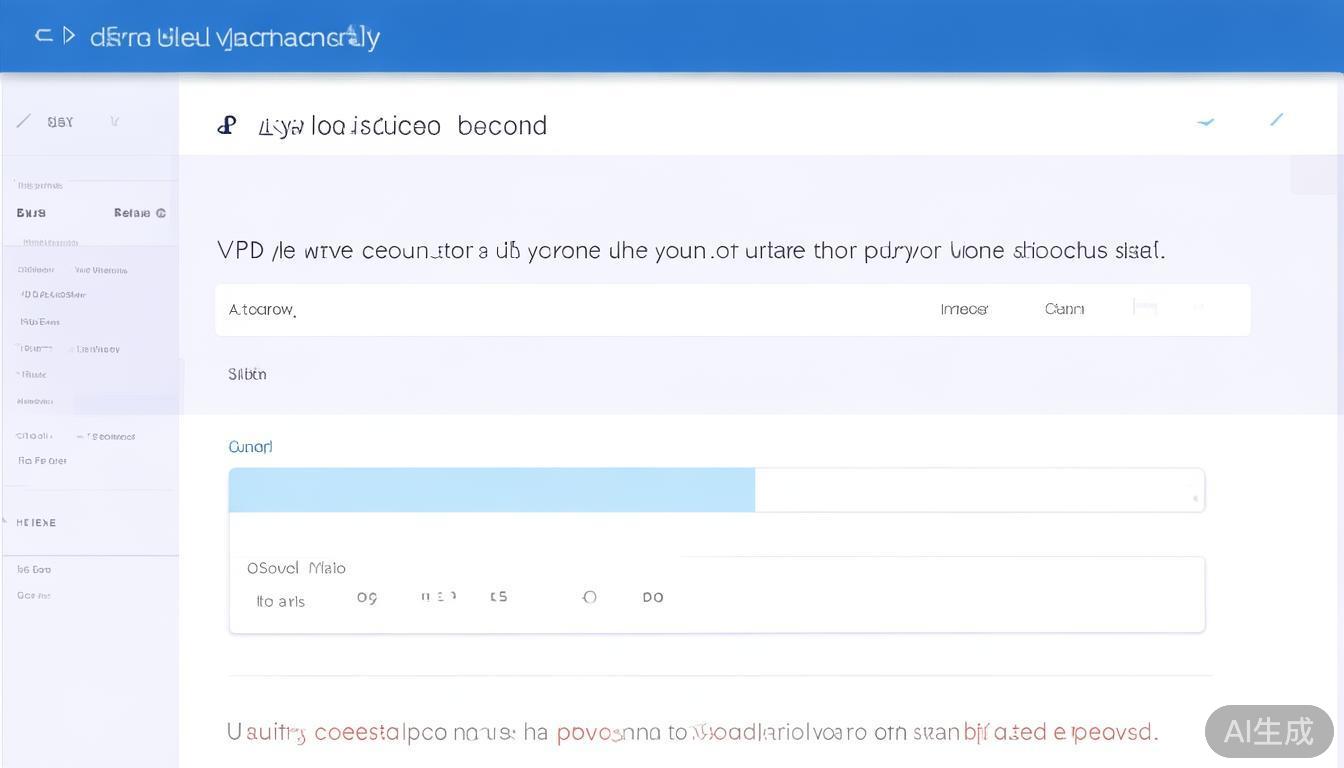Click the dark icon before the page heading
Screen dimensions: 1344x768
(x=227, y=125)
